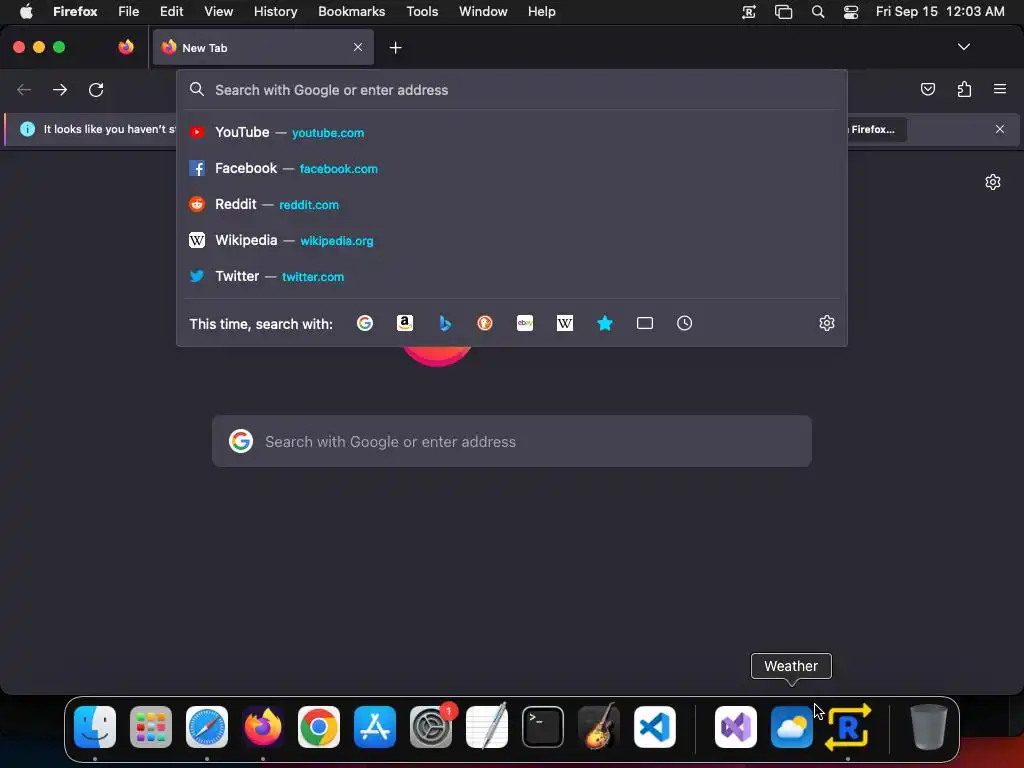Open Launchpad from the Dock
The image size is (1024, 768).
click(x=151, y=727)
